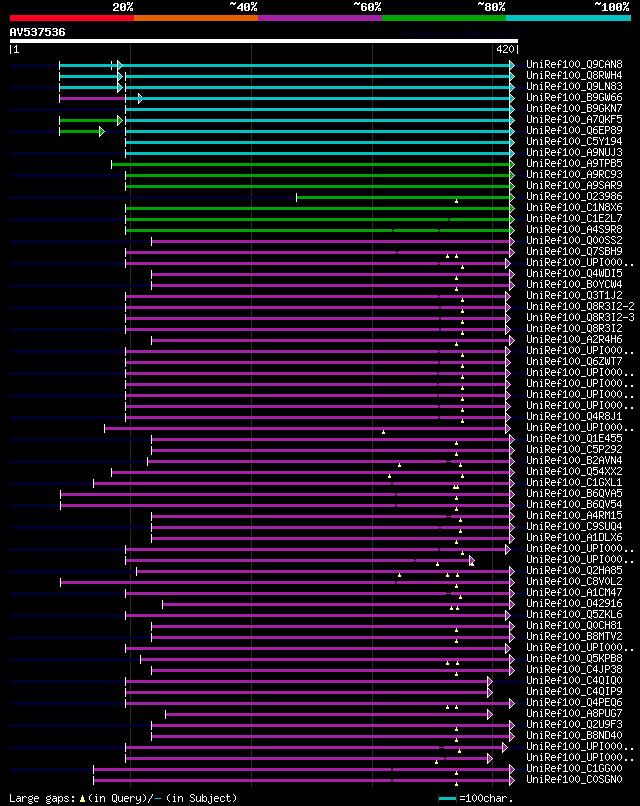This screenshot has height=806, width=640.
Task: Click the cyan =100char. scale sample
Action: point(447,799)
